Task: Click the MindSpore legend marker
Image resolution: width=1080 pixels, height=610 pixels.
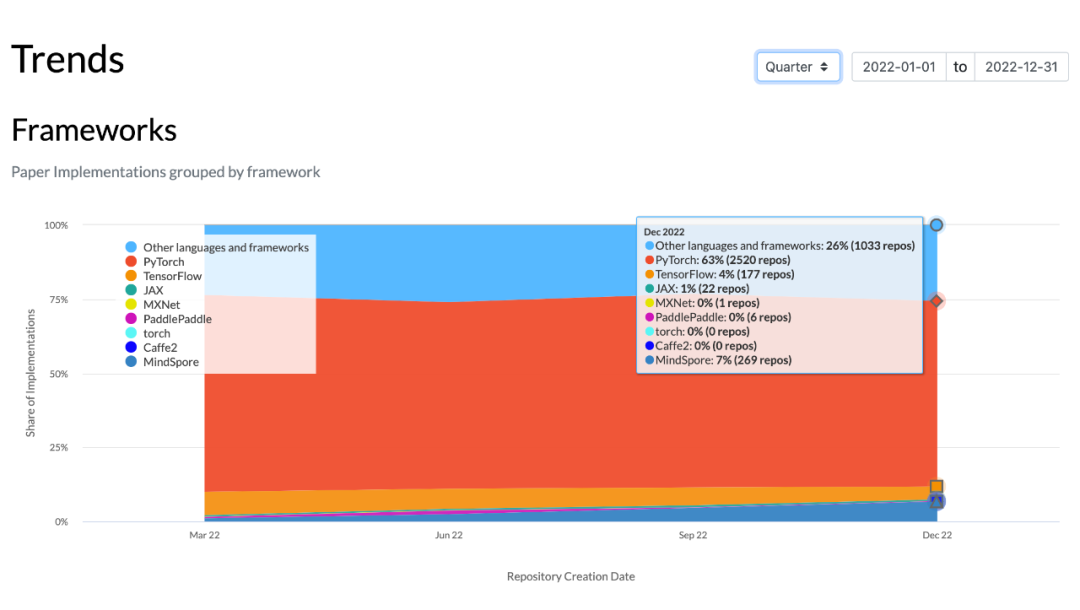Action: tap(131, 362)
